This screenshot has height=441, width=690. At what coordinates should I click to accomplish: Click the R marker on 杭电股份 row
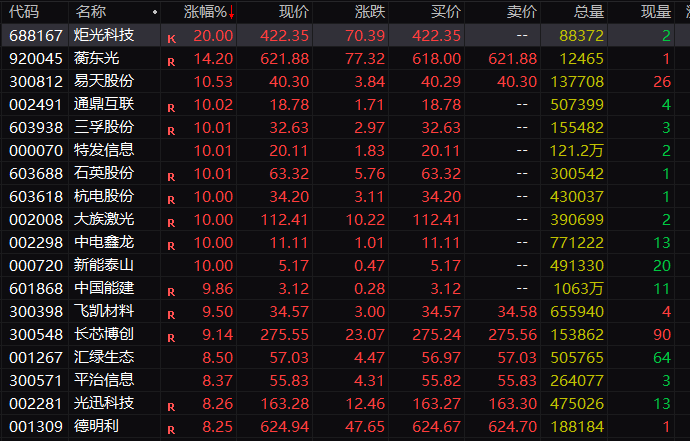(171, 200)
